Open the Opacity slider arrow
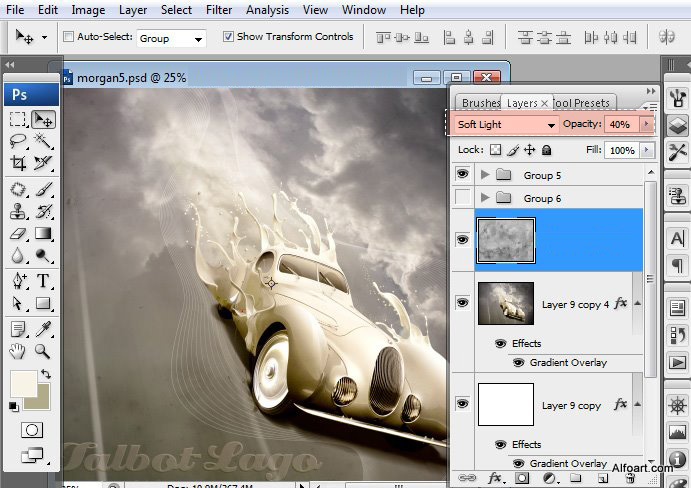 [646, 124]
